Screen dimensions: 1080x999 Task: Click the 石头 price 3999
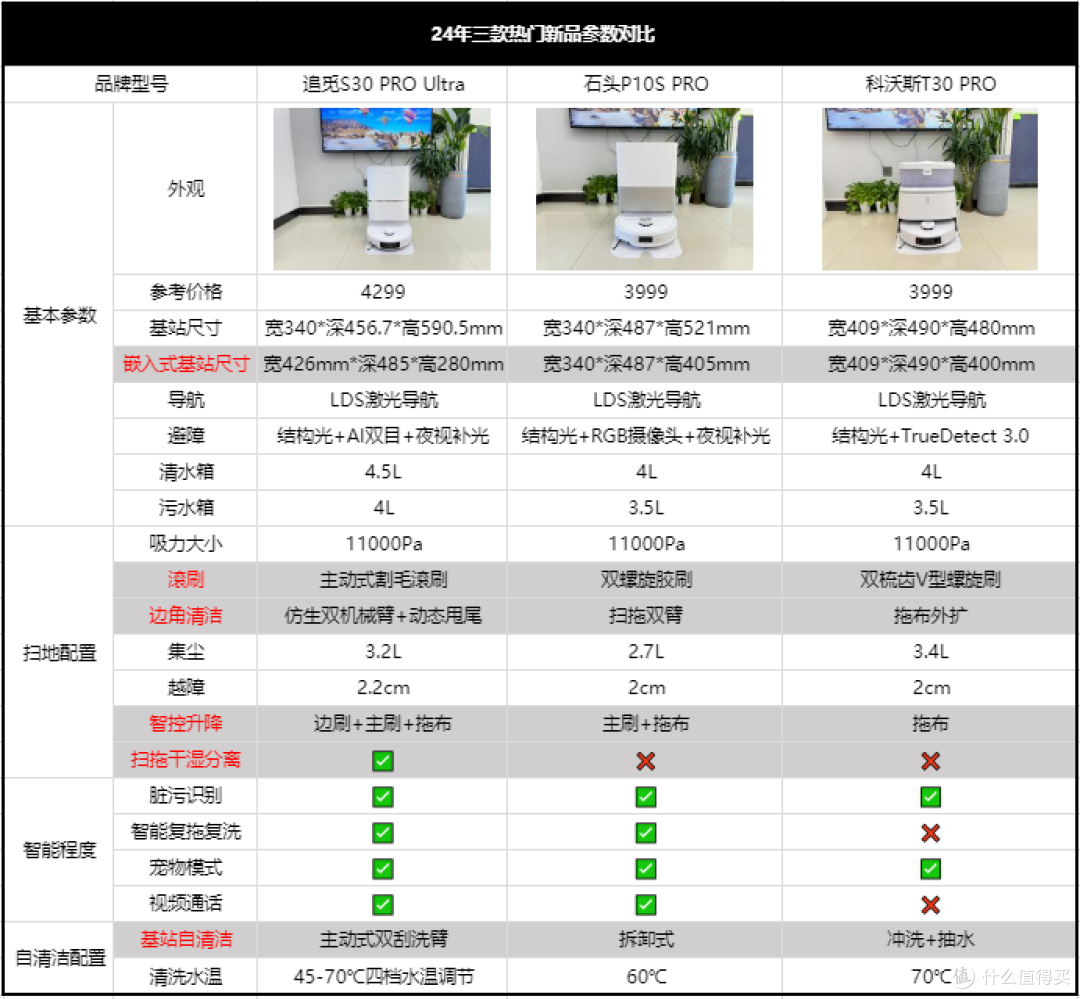click(645, 292)
